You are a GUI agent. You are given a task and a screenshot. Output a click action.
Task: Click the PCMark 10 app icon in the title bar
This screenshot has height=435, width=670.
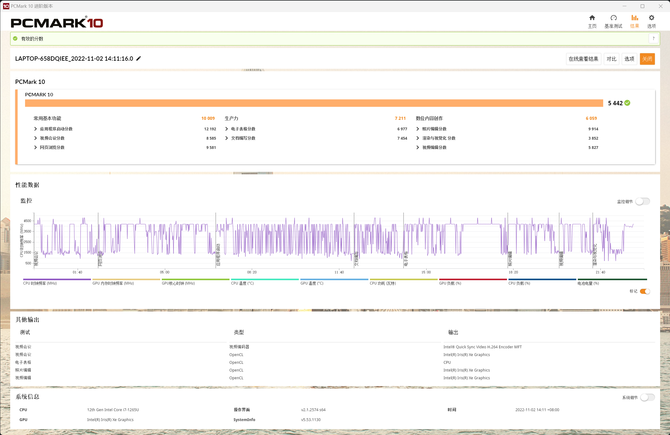click(x=6, y=6)
